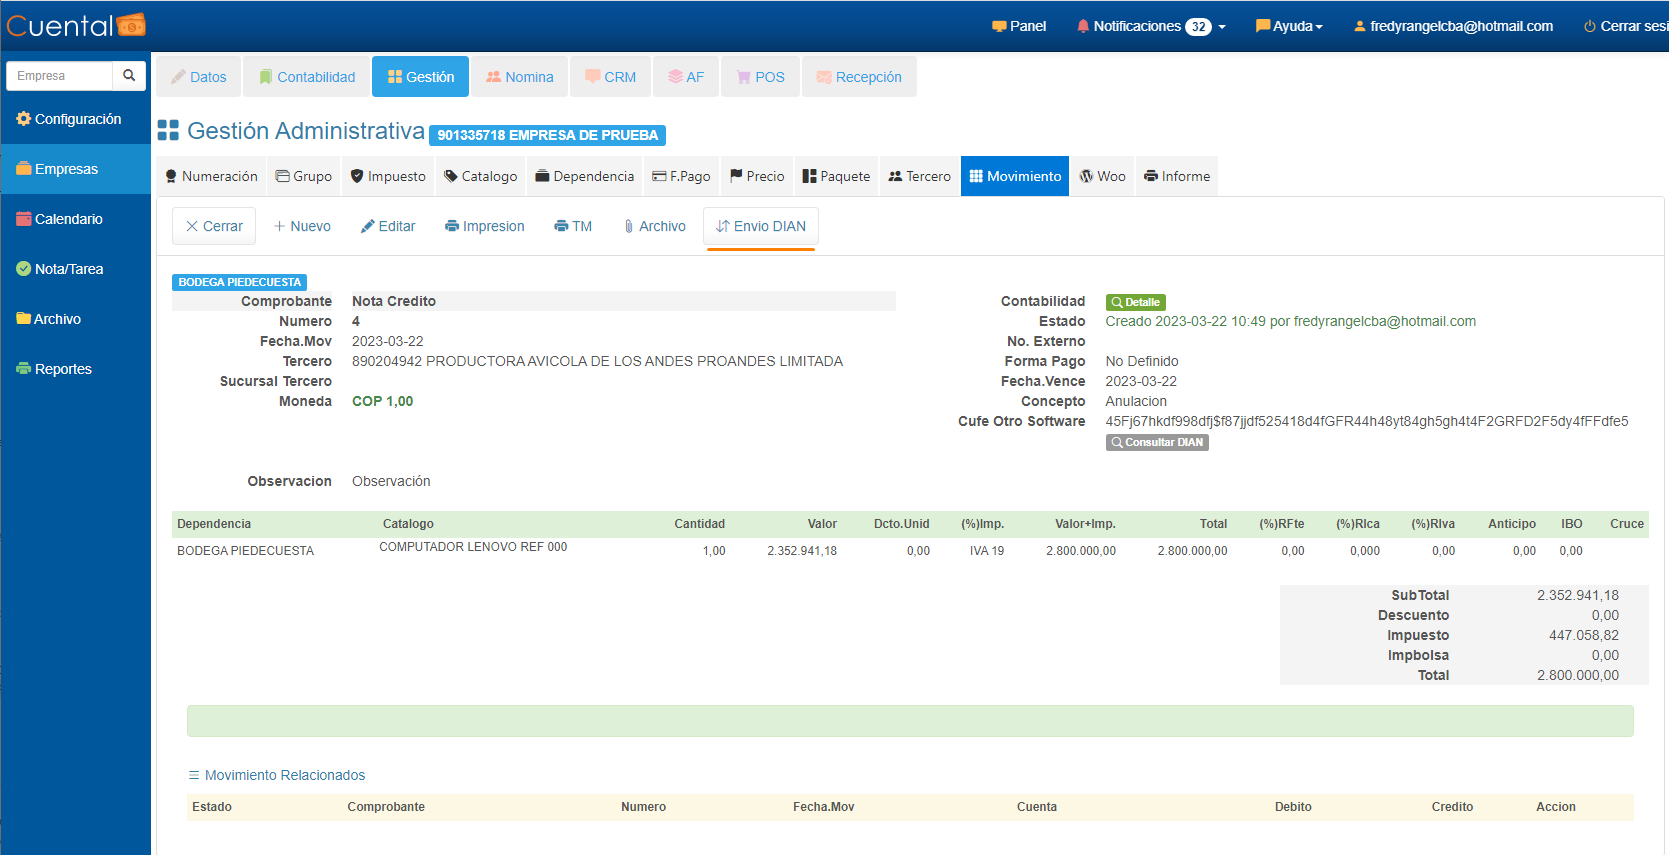Open the user account email link
Image resolution: width=1669 pixels, height=855 pixels.
pos(1453,26)
